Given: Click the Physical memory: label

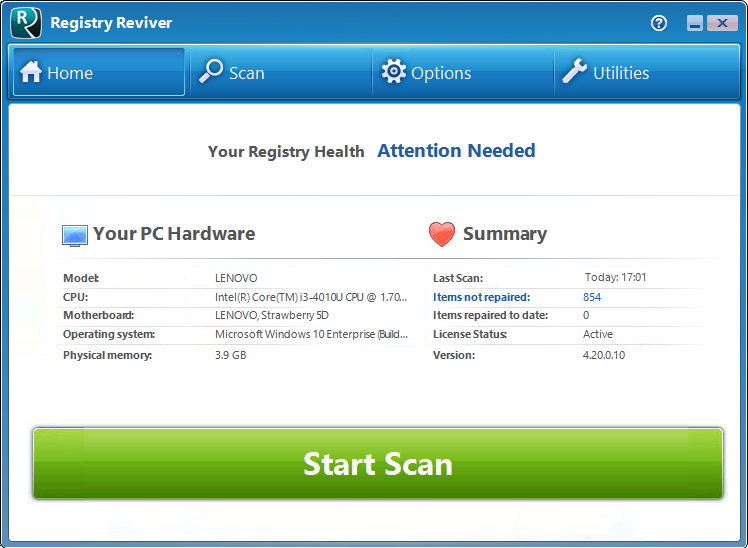Looking at the screenshot, I should pos(107,355).
